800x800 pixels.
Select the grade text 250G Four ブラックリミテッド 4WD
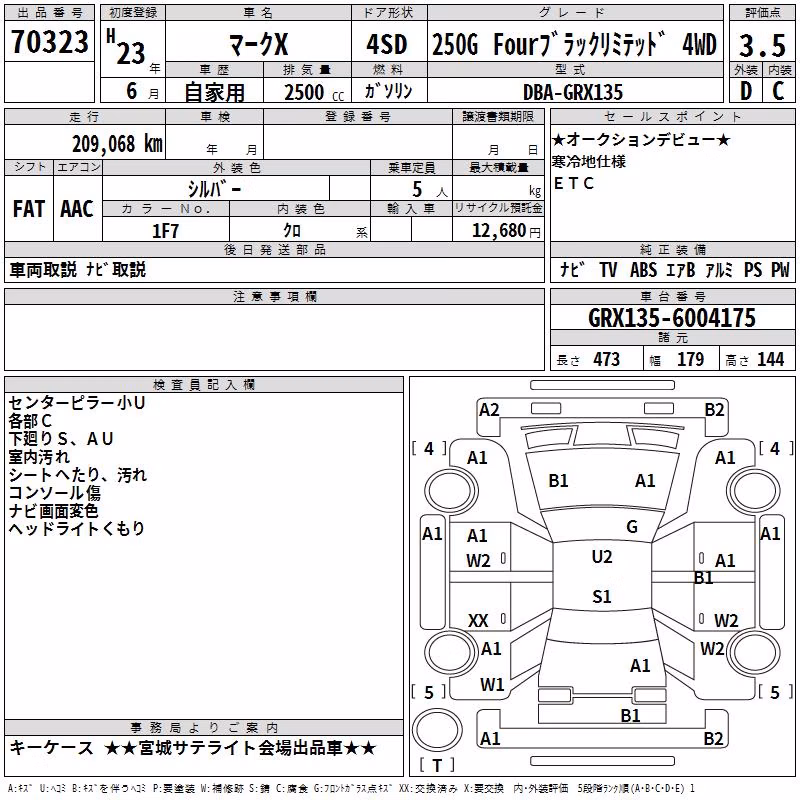tap(574, 44)
